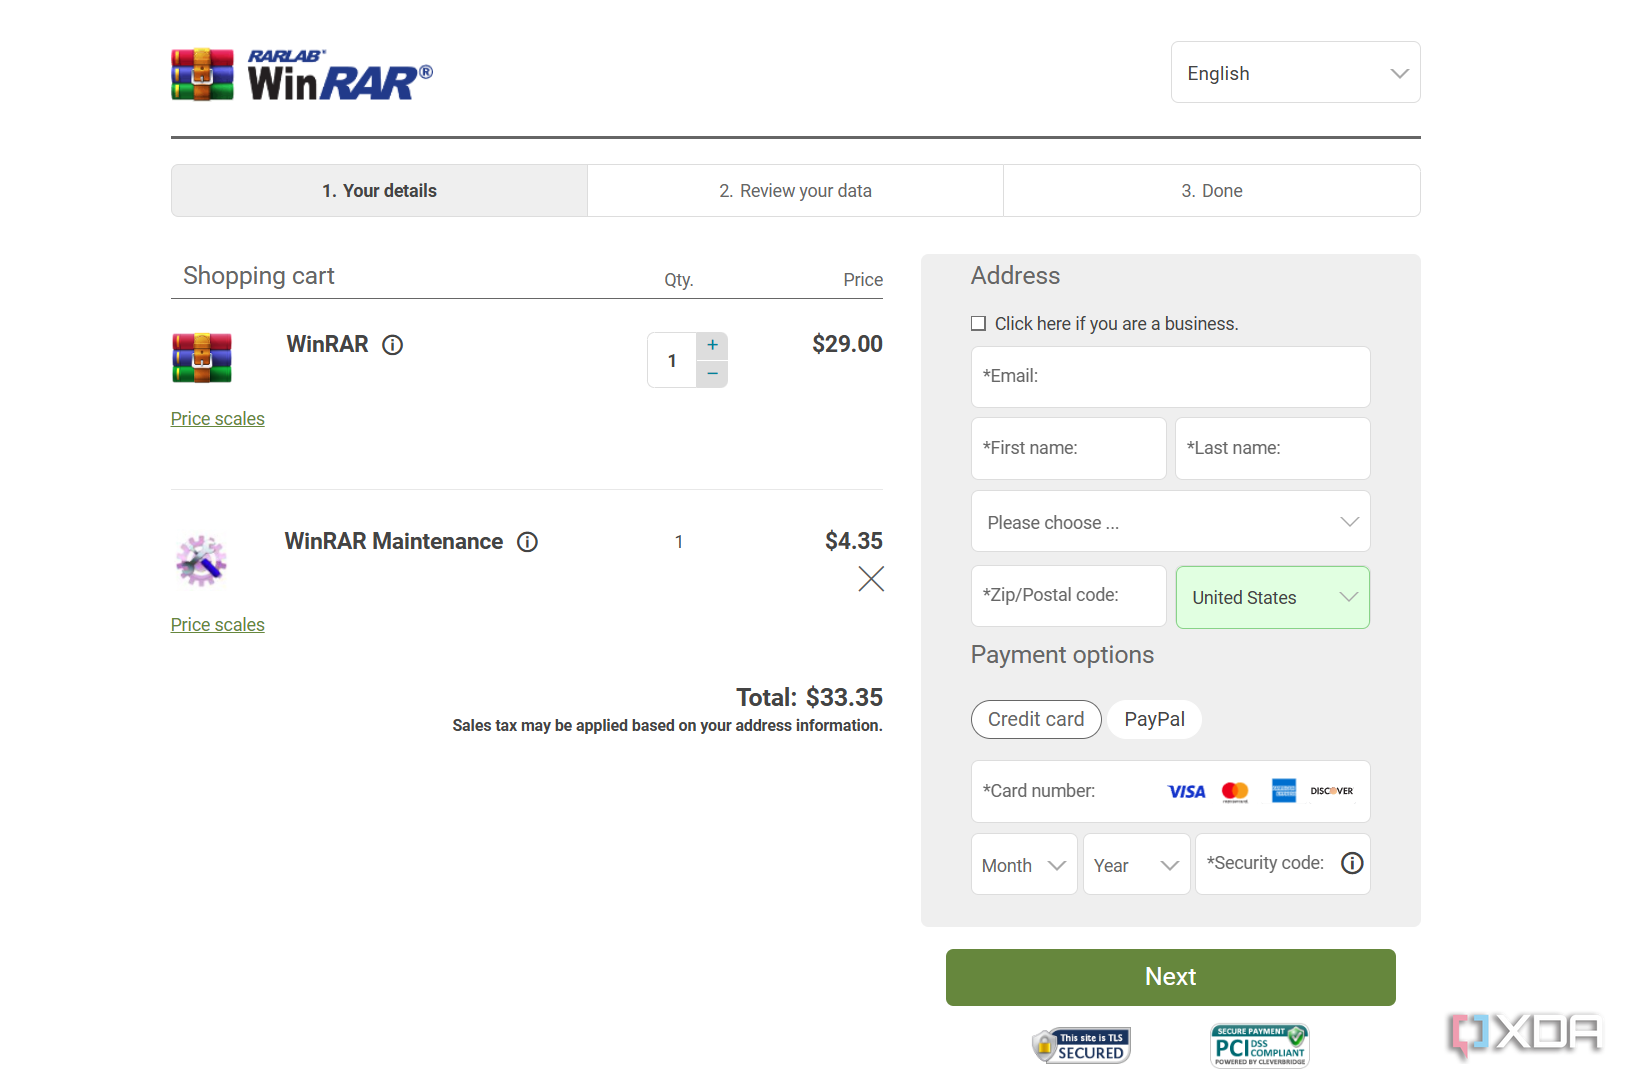1626x1084 pixels.
Task: Increase WinRAR quantity with plus button
Action: click(x=712, y=345)
